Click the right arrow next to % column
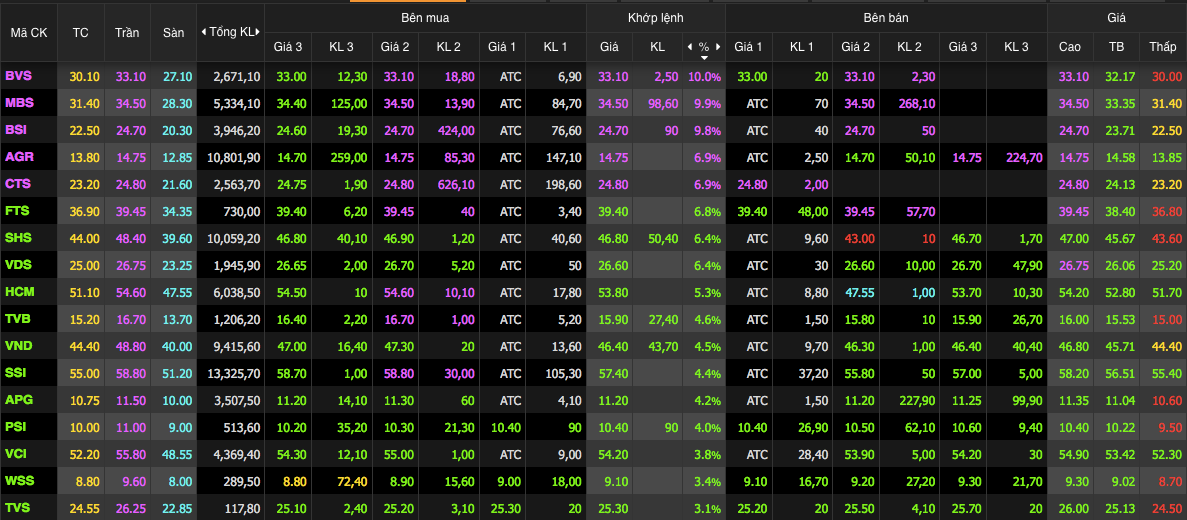 click(x=717, y=47)
